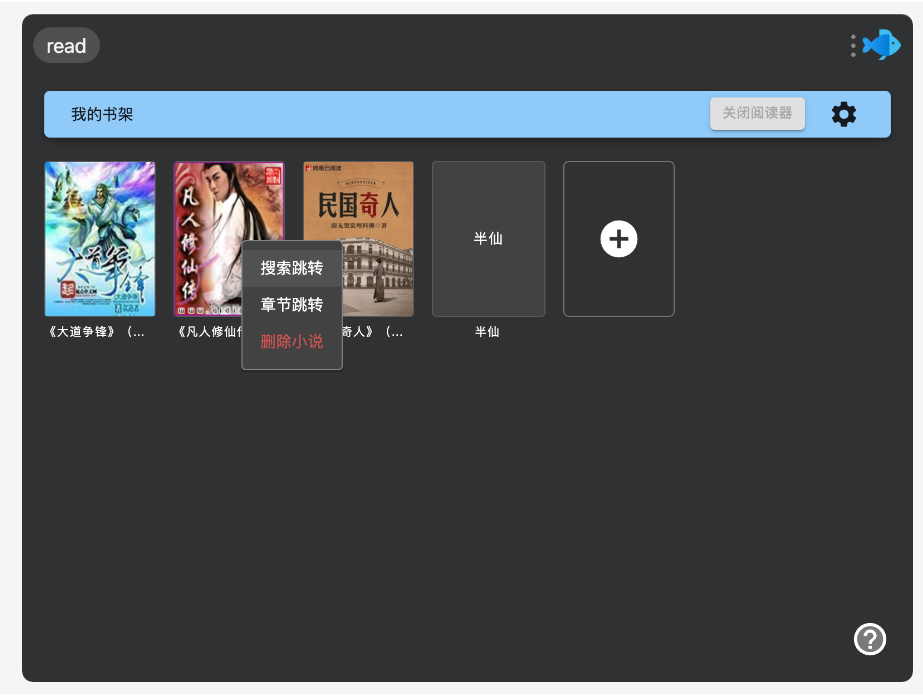Click the "read" pill label
Screen dimensions: 923x698
pyautogui.click(x=66, y=46)
